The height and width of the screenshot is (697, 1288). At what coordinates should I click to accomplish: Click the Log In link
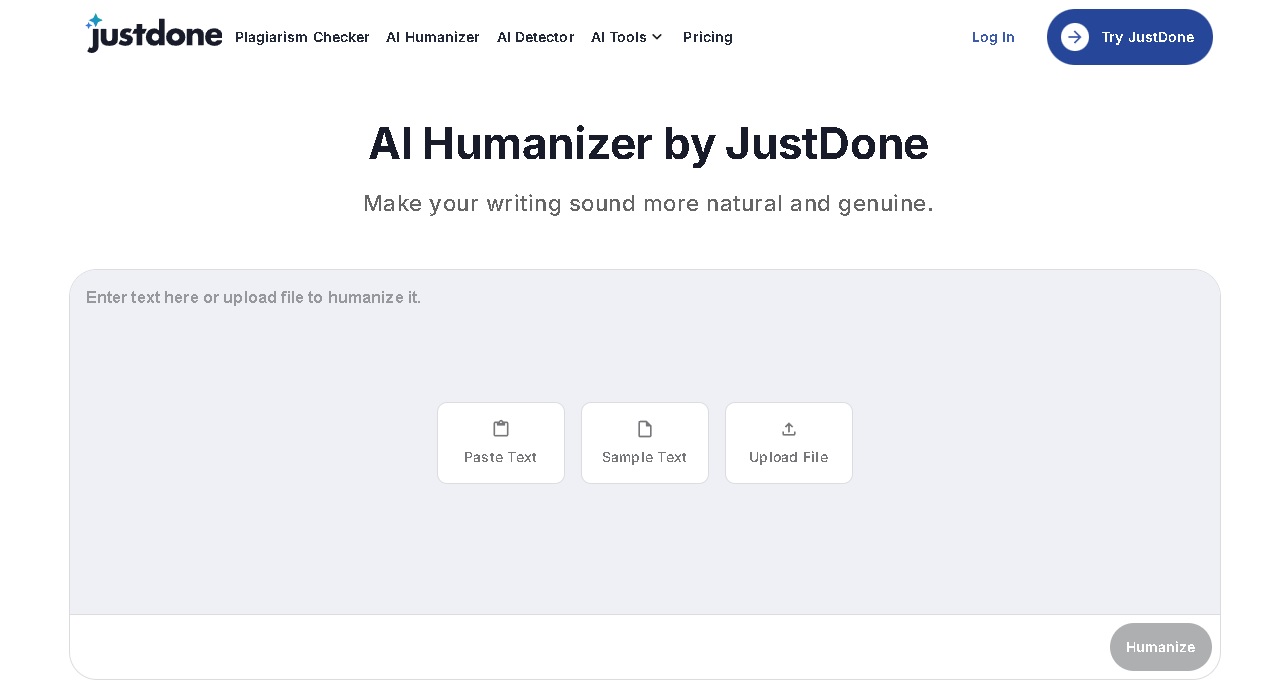pos(993,37)
